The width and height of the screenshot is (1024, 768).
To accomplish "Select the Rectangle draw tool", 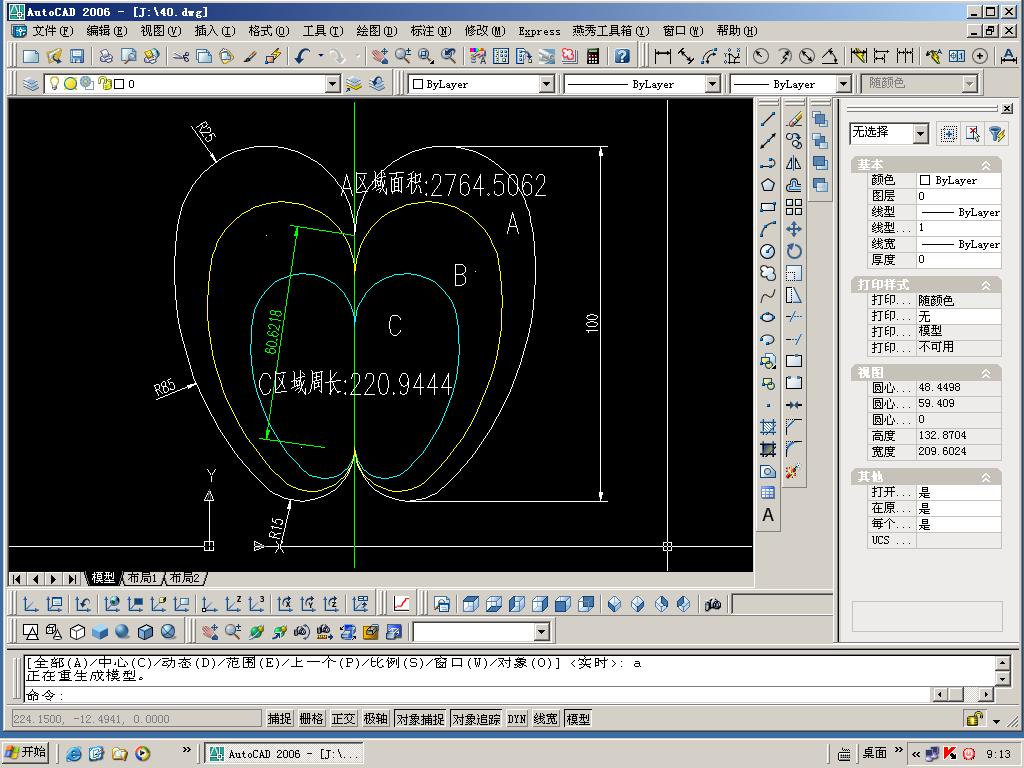I will (x=768, y=207).
